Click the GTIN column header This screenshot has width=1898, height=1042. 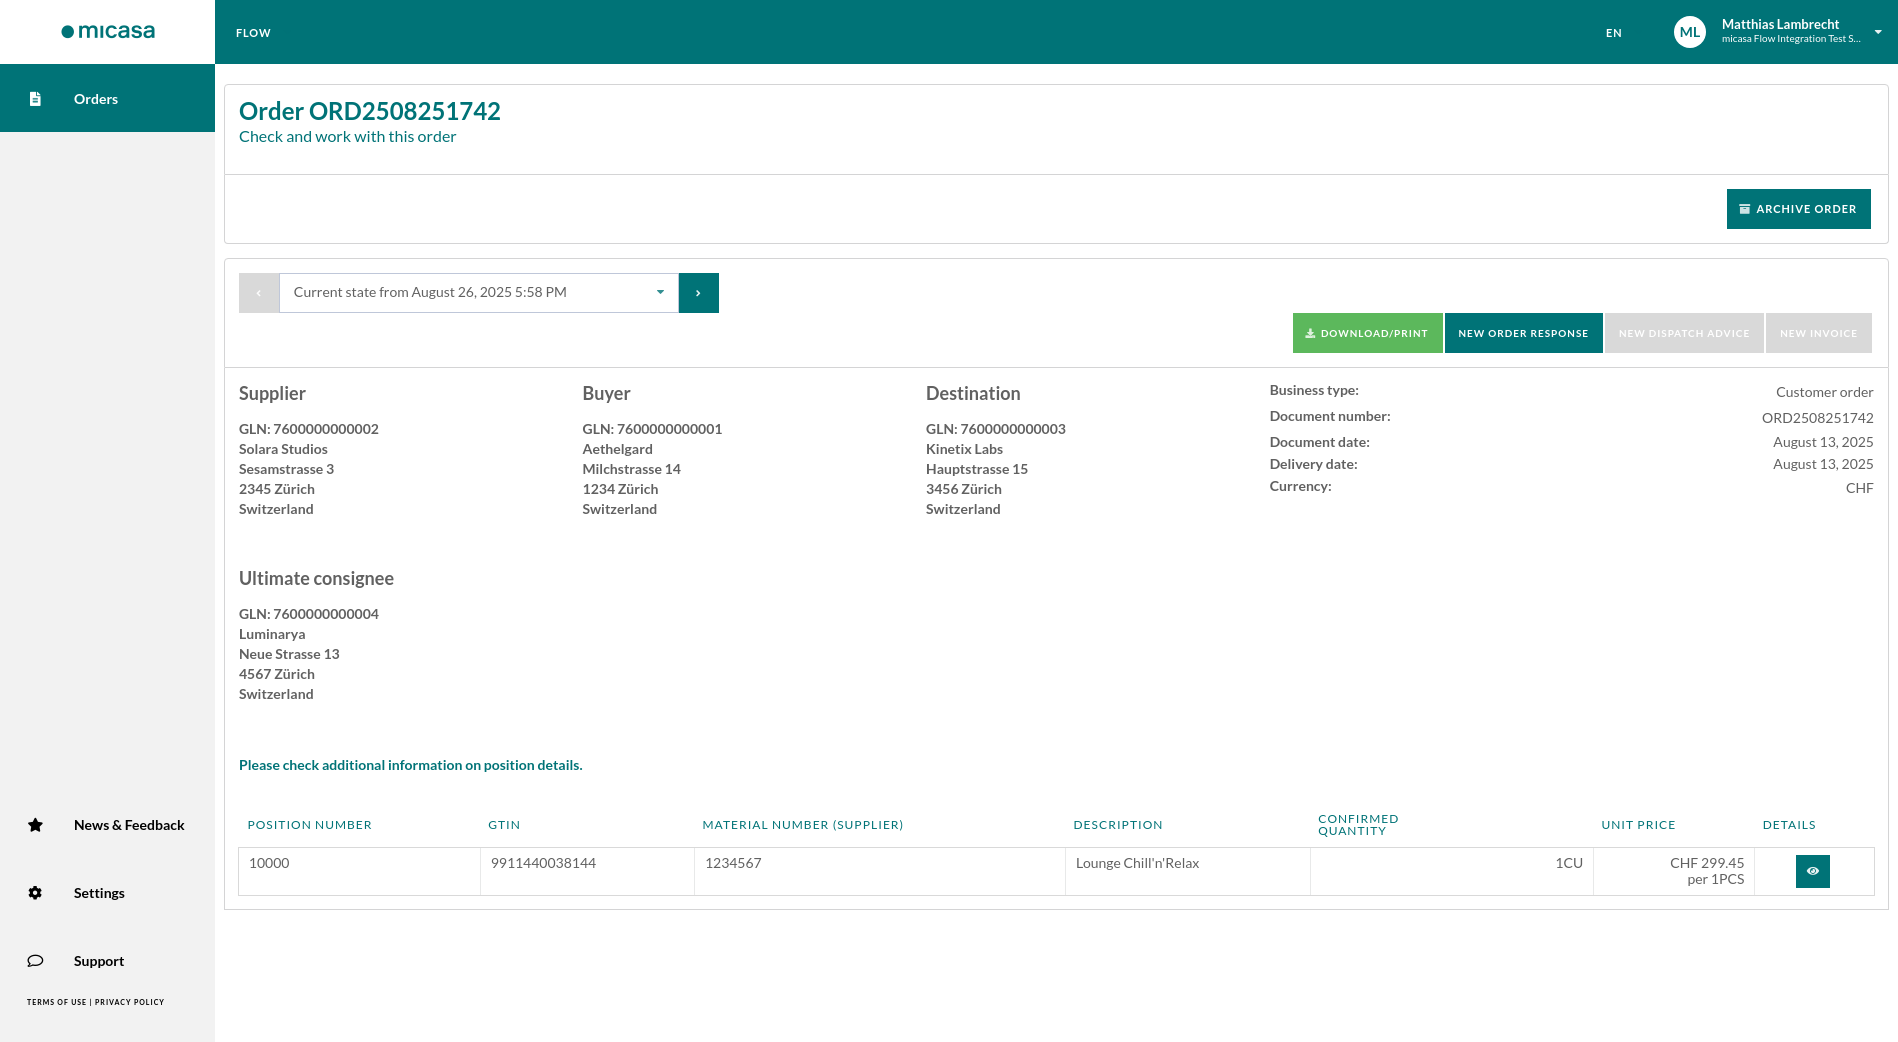[504, 825]
